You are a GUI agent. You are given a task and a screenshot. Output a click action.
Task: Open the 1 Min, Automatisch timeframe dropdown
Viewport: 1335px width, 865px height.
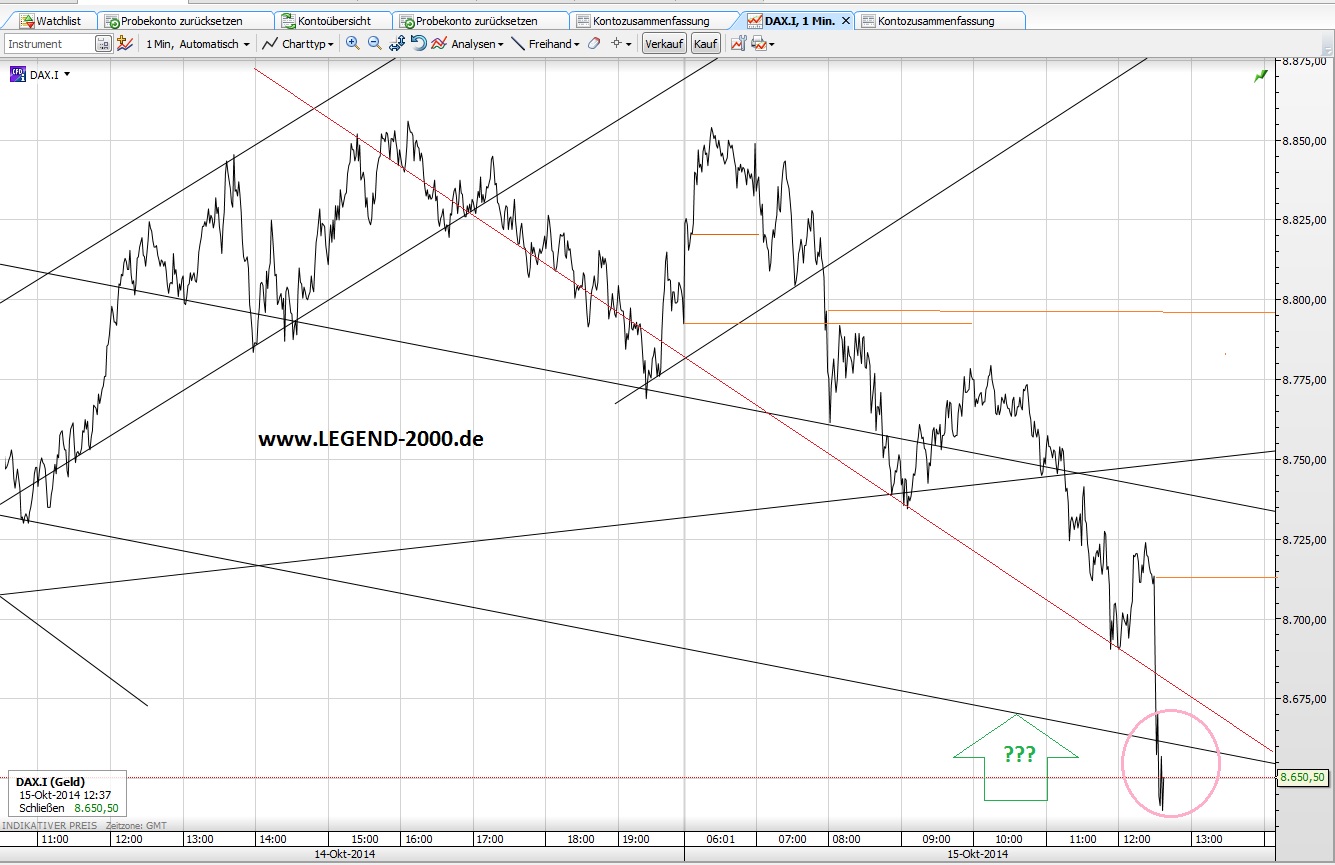[x=195, y=44]
